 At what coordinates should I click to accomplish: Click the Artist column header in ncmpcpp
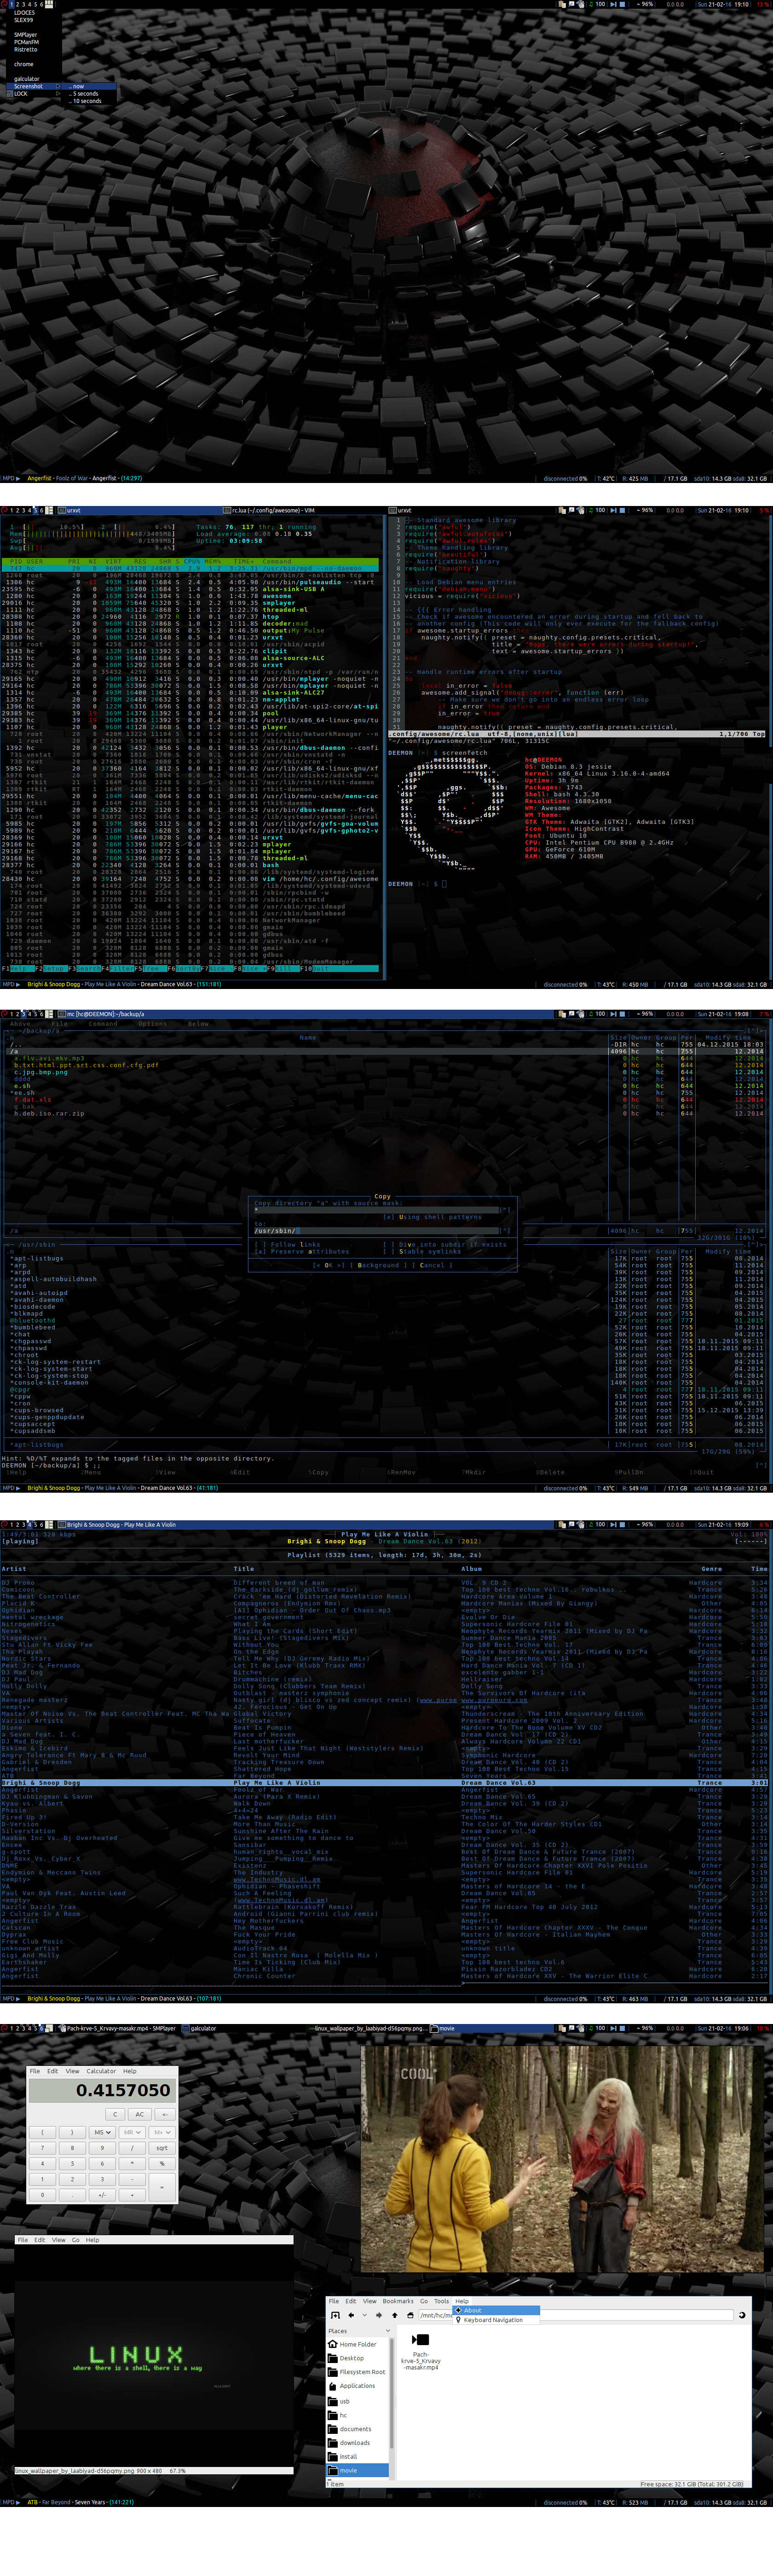(x=14, y=1568)
